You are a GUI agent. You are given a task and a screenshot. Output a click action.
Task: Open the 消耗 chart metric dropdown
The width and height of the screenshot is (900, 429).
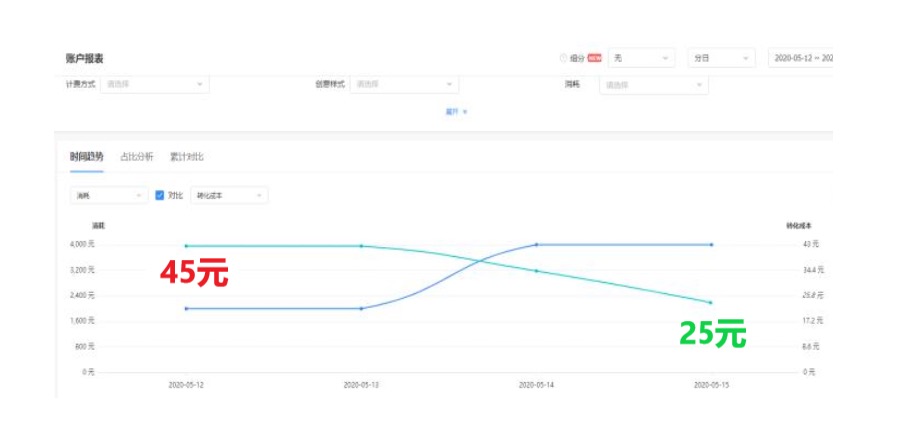(x=109, y=196)
